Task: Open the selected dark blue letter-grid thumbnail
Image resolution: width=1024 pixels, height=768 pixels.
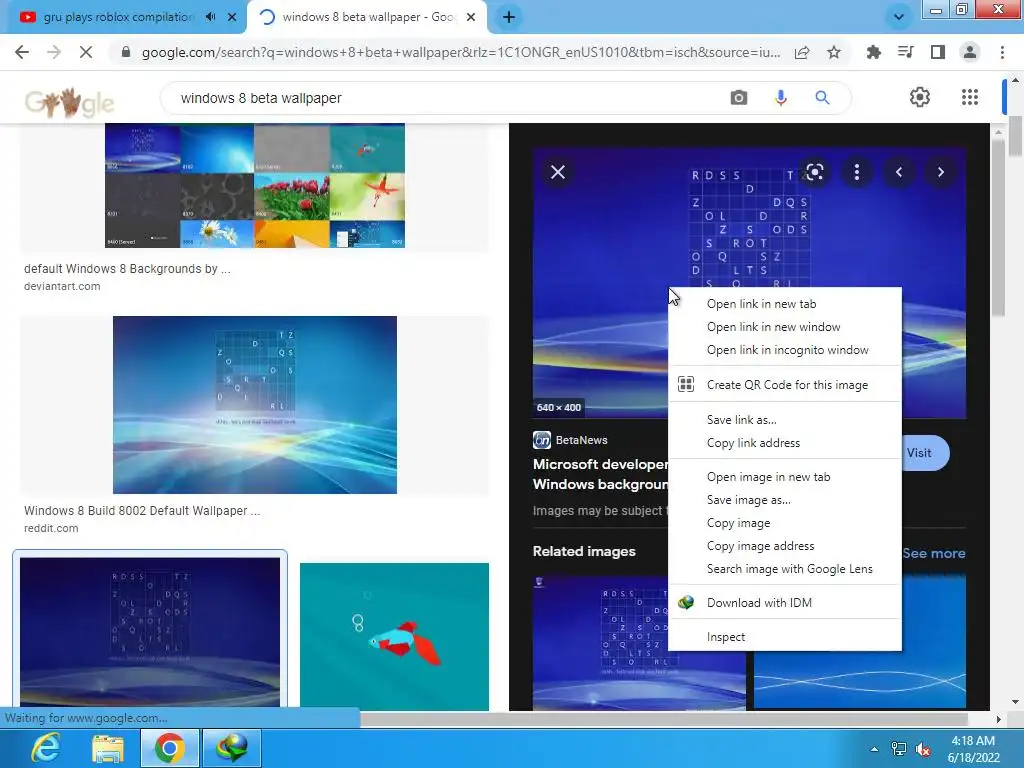Action: [x=150, y=632]
